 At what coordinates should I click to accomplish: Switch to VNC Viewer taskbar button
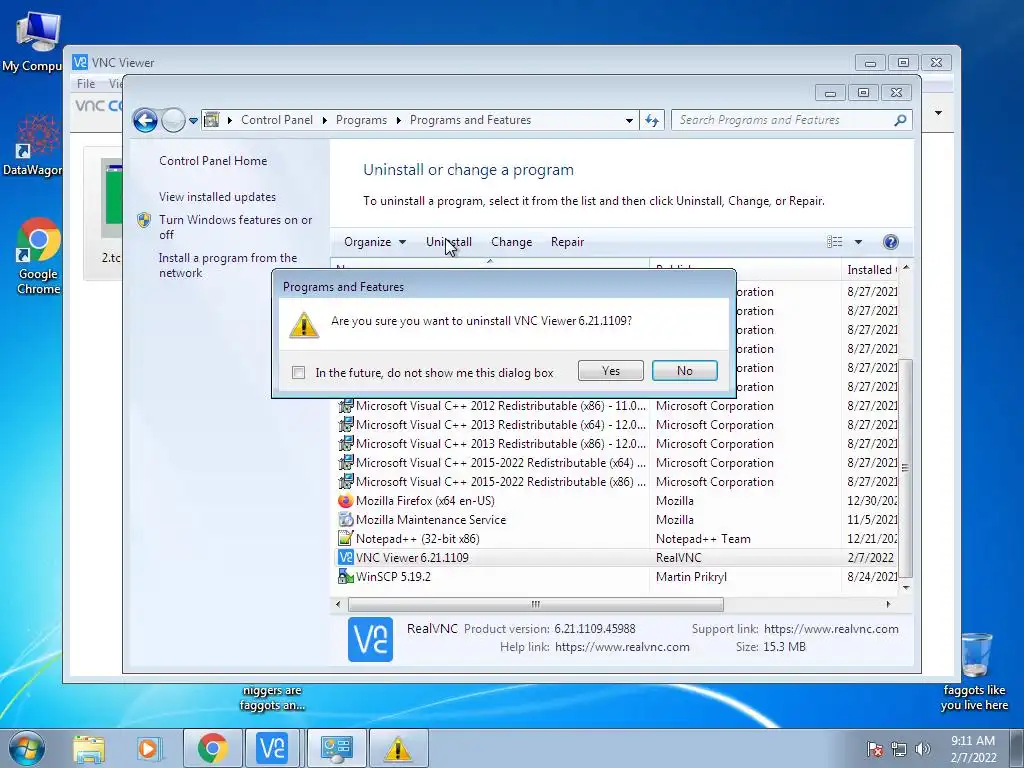272,748
